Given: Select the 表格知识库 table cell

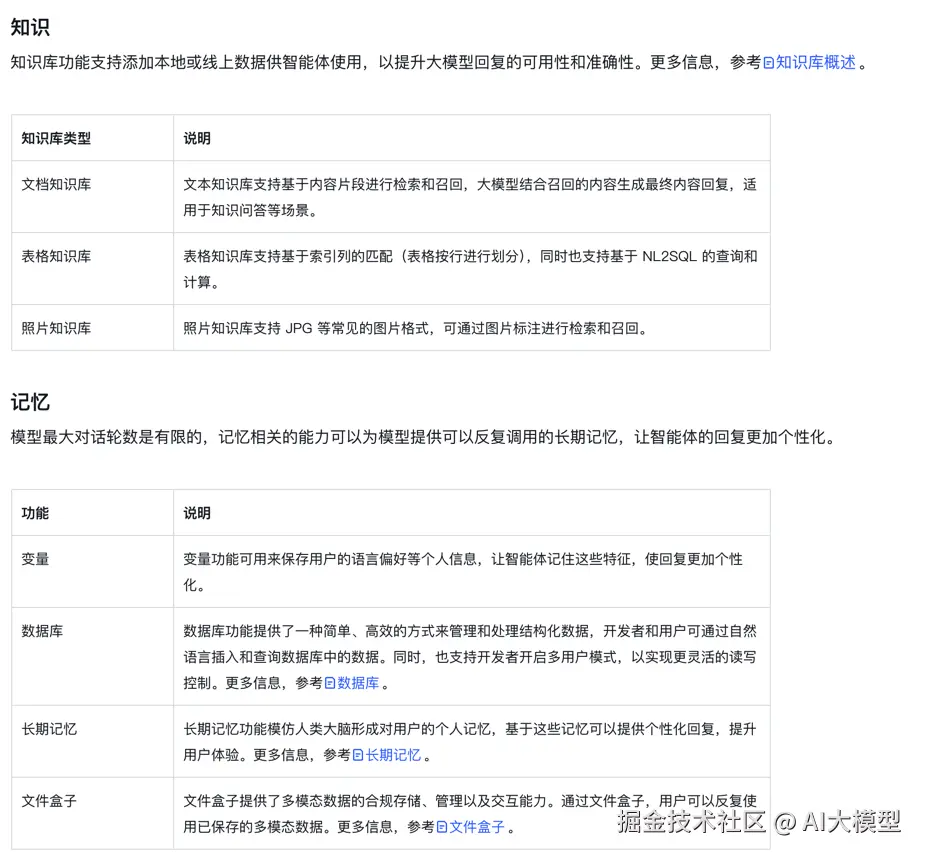Looking at the screenshot, I should coord(56,256).
